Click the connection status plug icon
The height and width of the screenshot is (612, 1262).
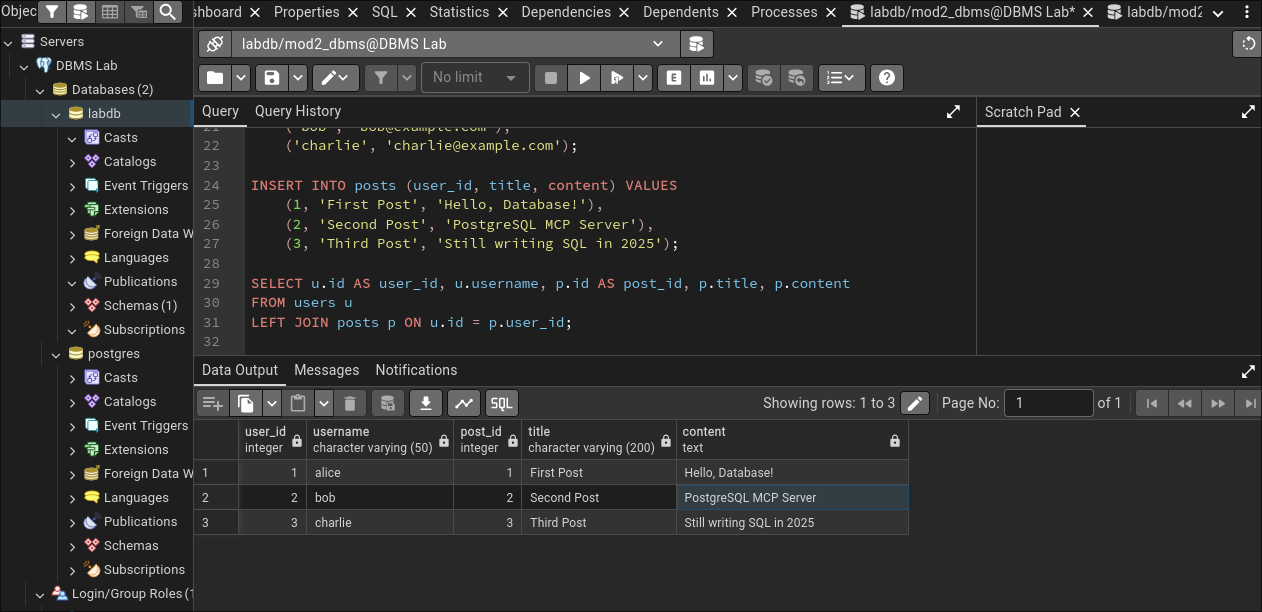tap(214, 44)
